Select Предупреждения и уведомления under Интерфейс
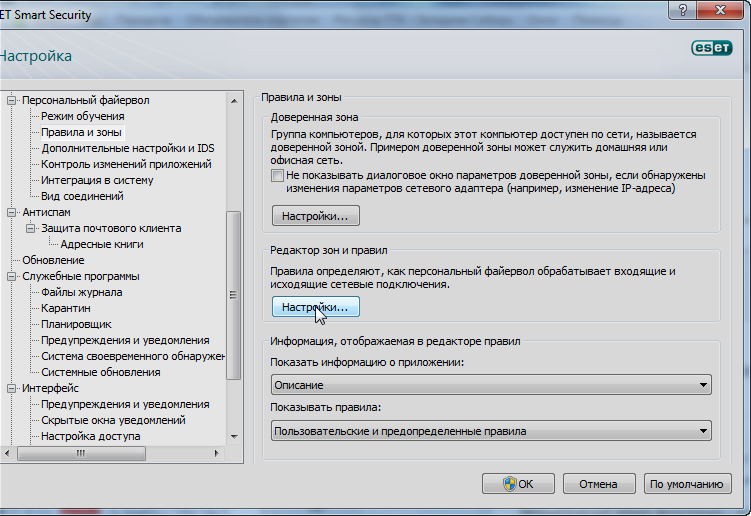 click(125, 404)
